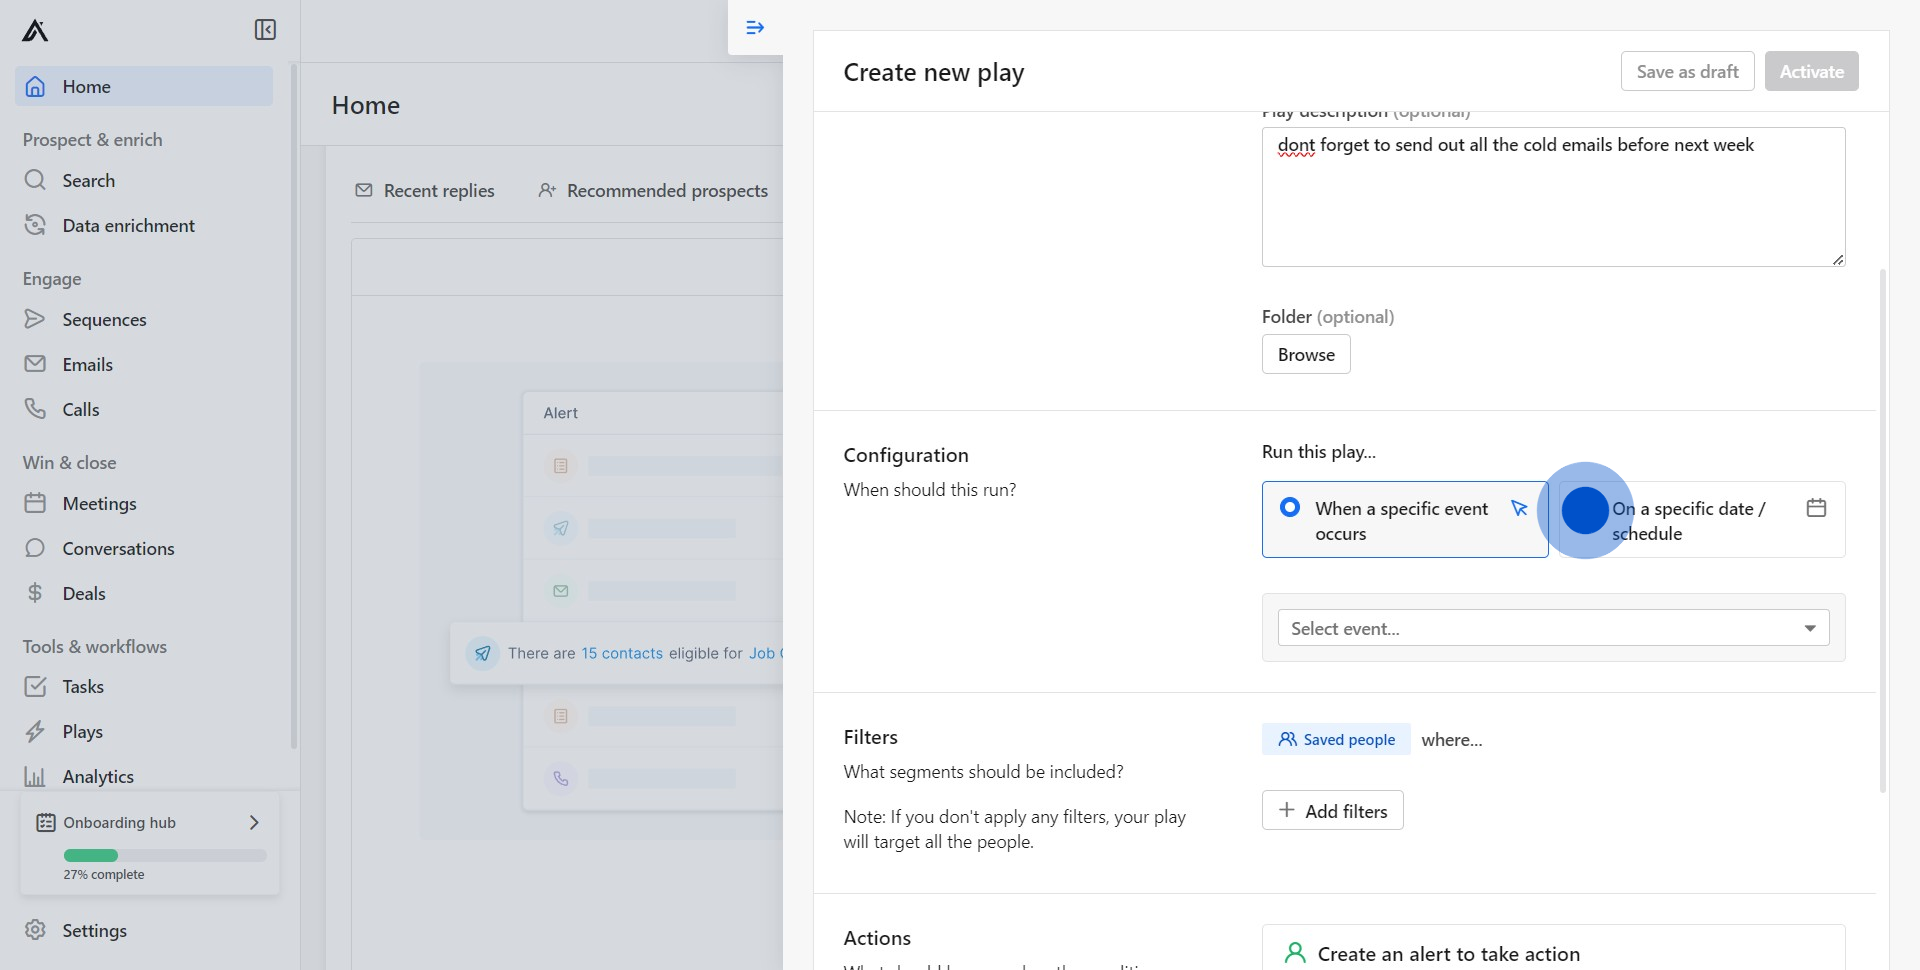Open Settings gear in sidebar
Viewport: 1920px width, 970px height.
35,930
